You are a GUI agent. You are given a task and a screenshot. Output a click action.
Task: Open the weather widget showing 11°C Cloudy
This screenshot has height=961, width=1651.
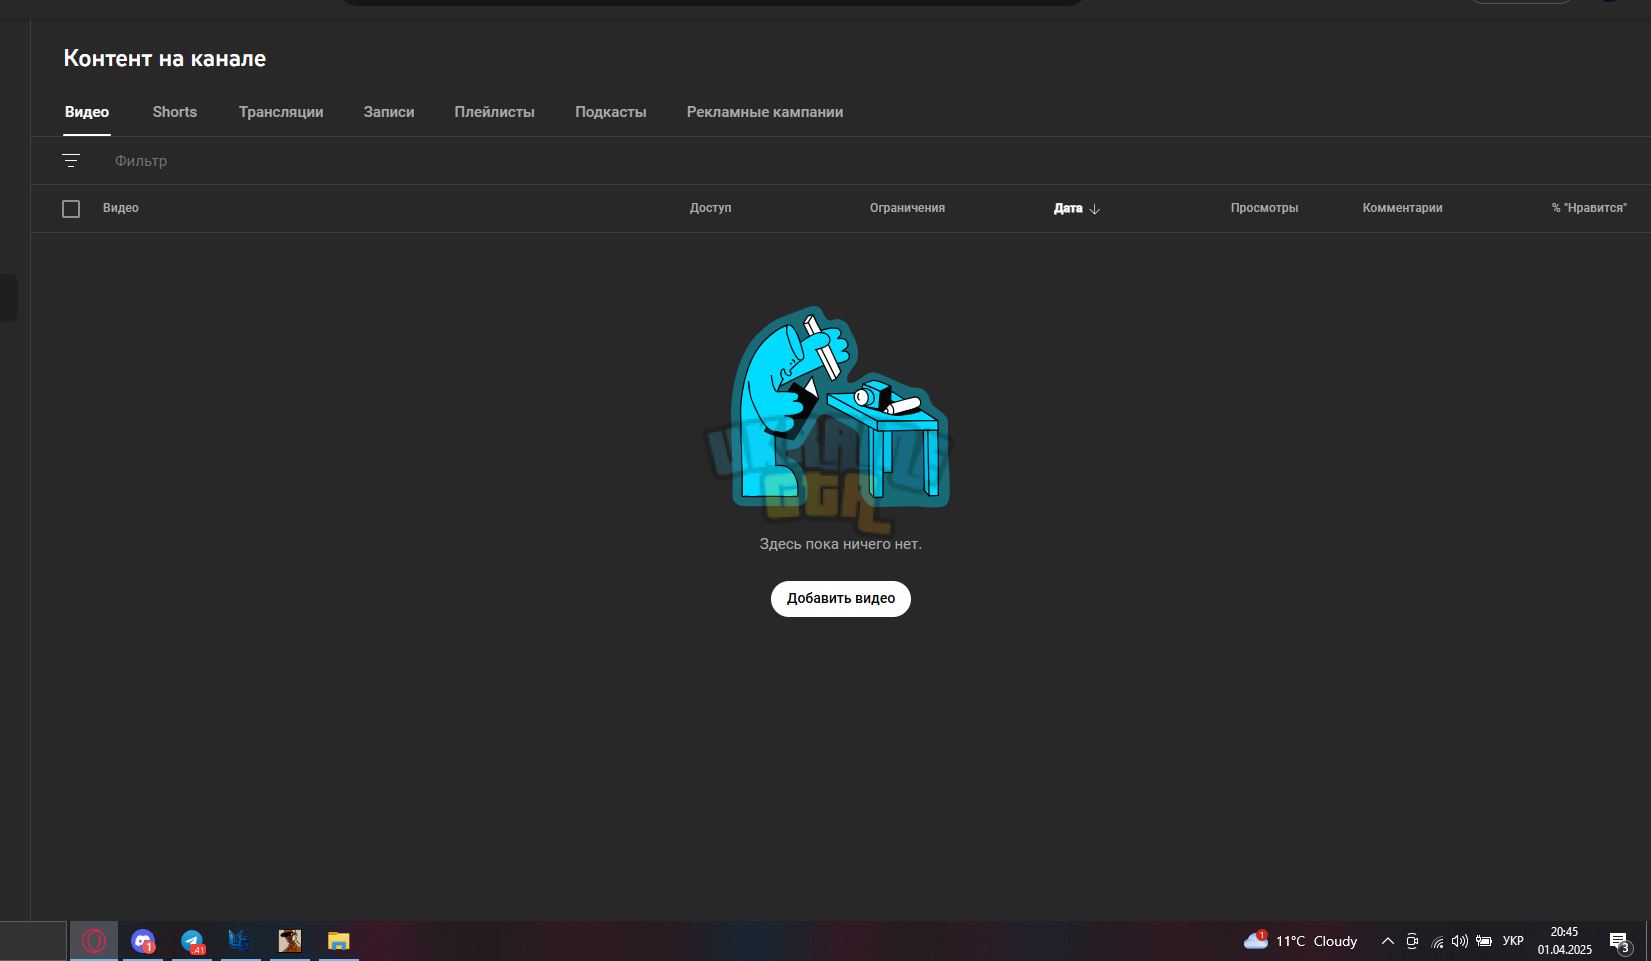tap(1300, 941)
